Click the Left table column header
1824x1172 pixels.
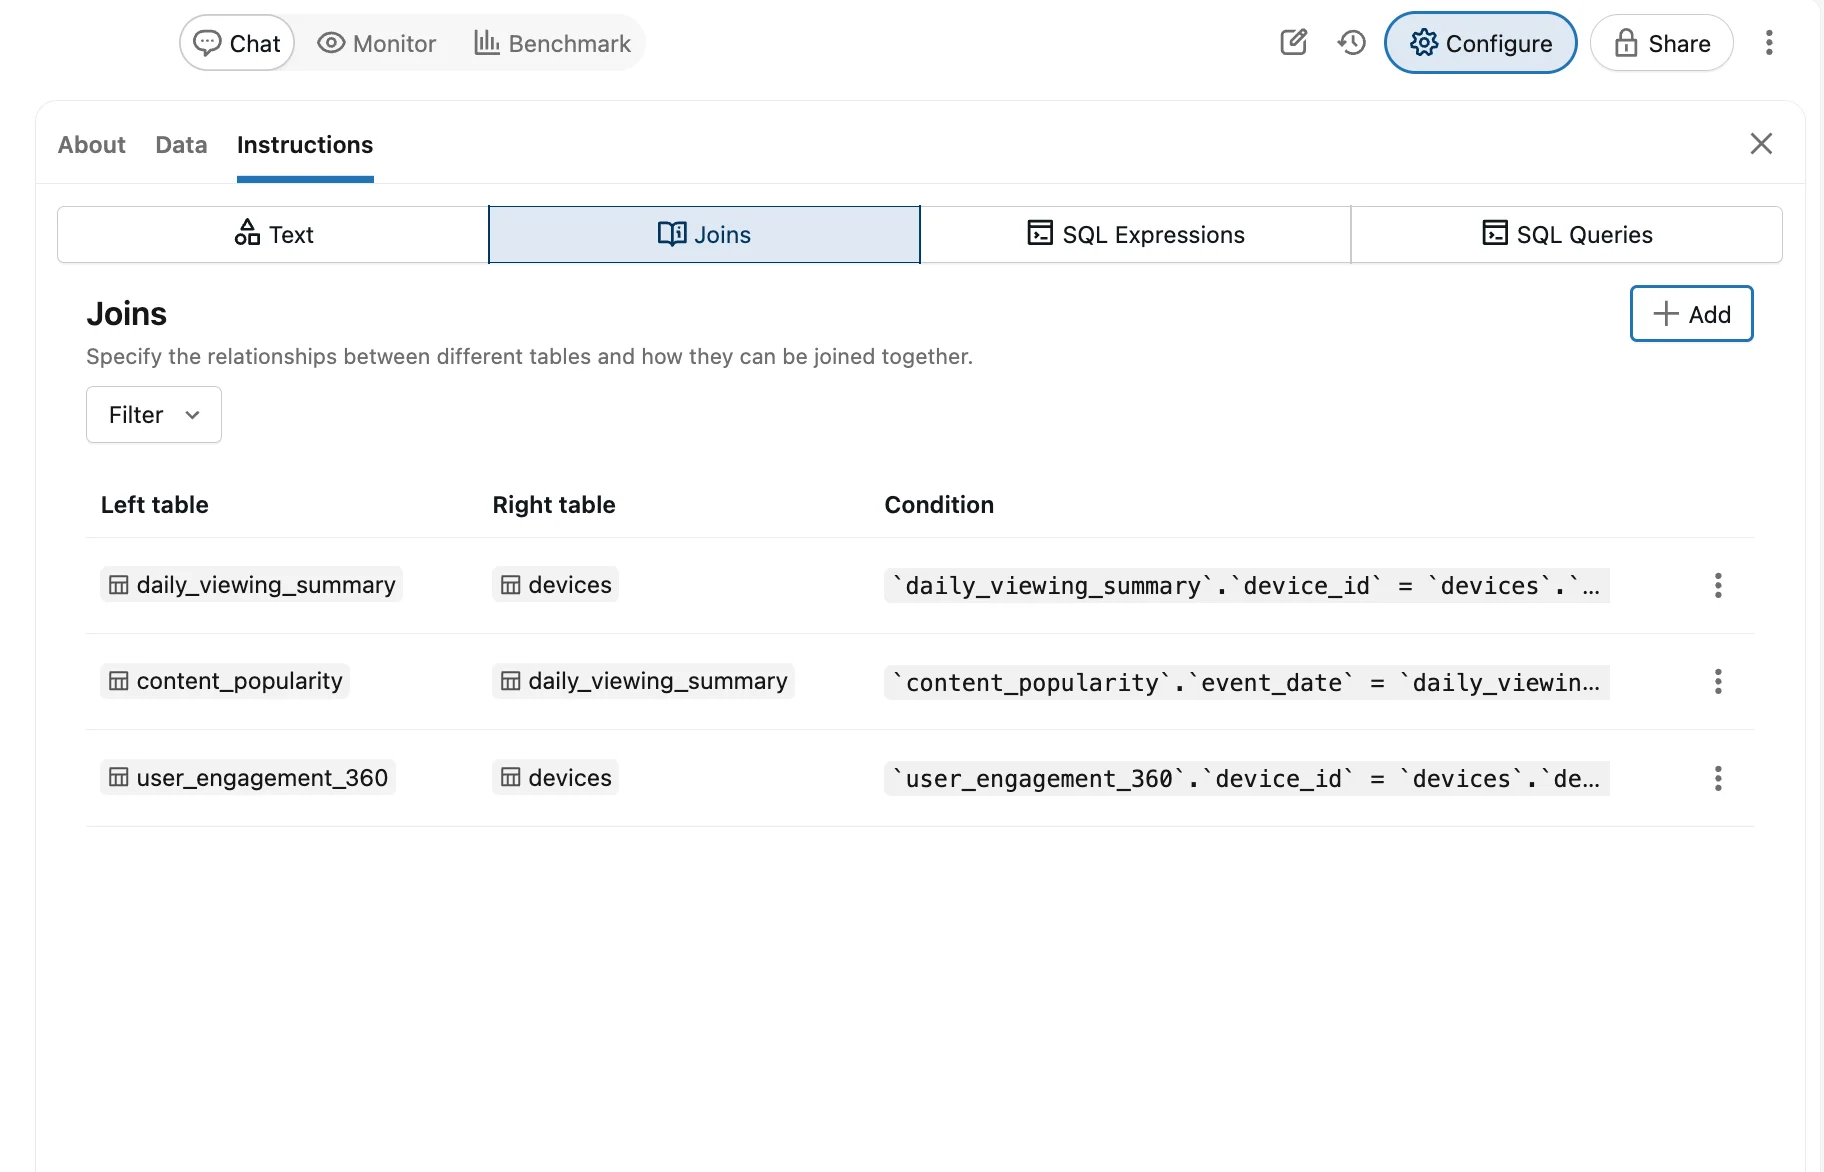[x=155, y=505]
